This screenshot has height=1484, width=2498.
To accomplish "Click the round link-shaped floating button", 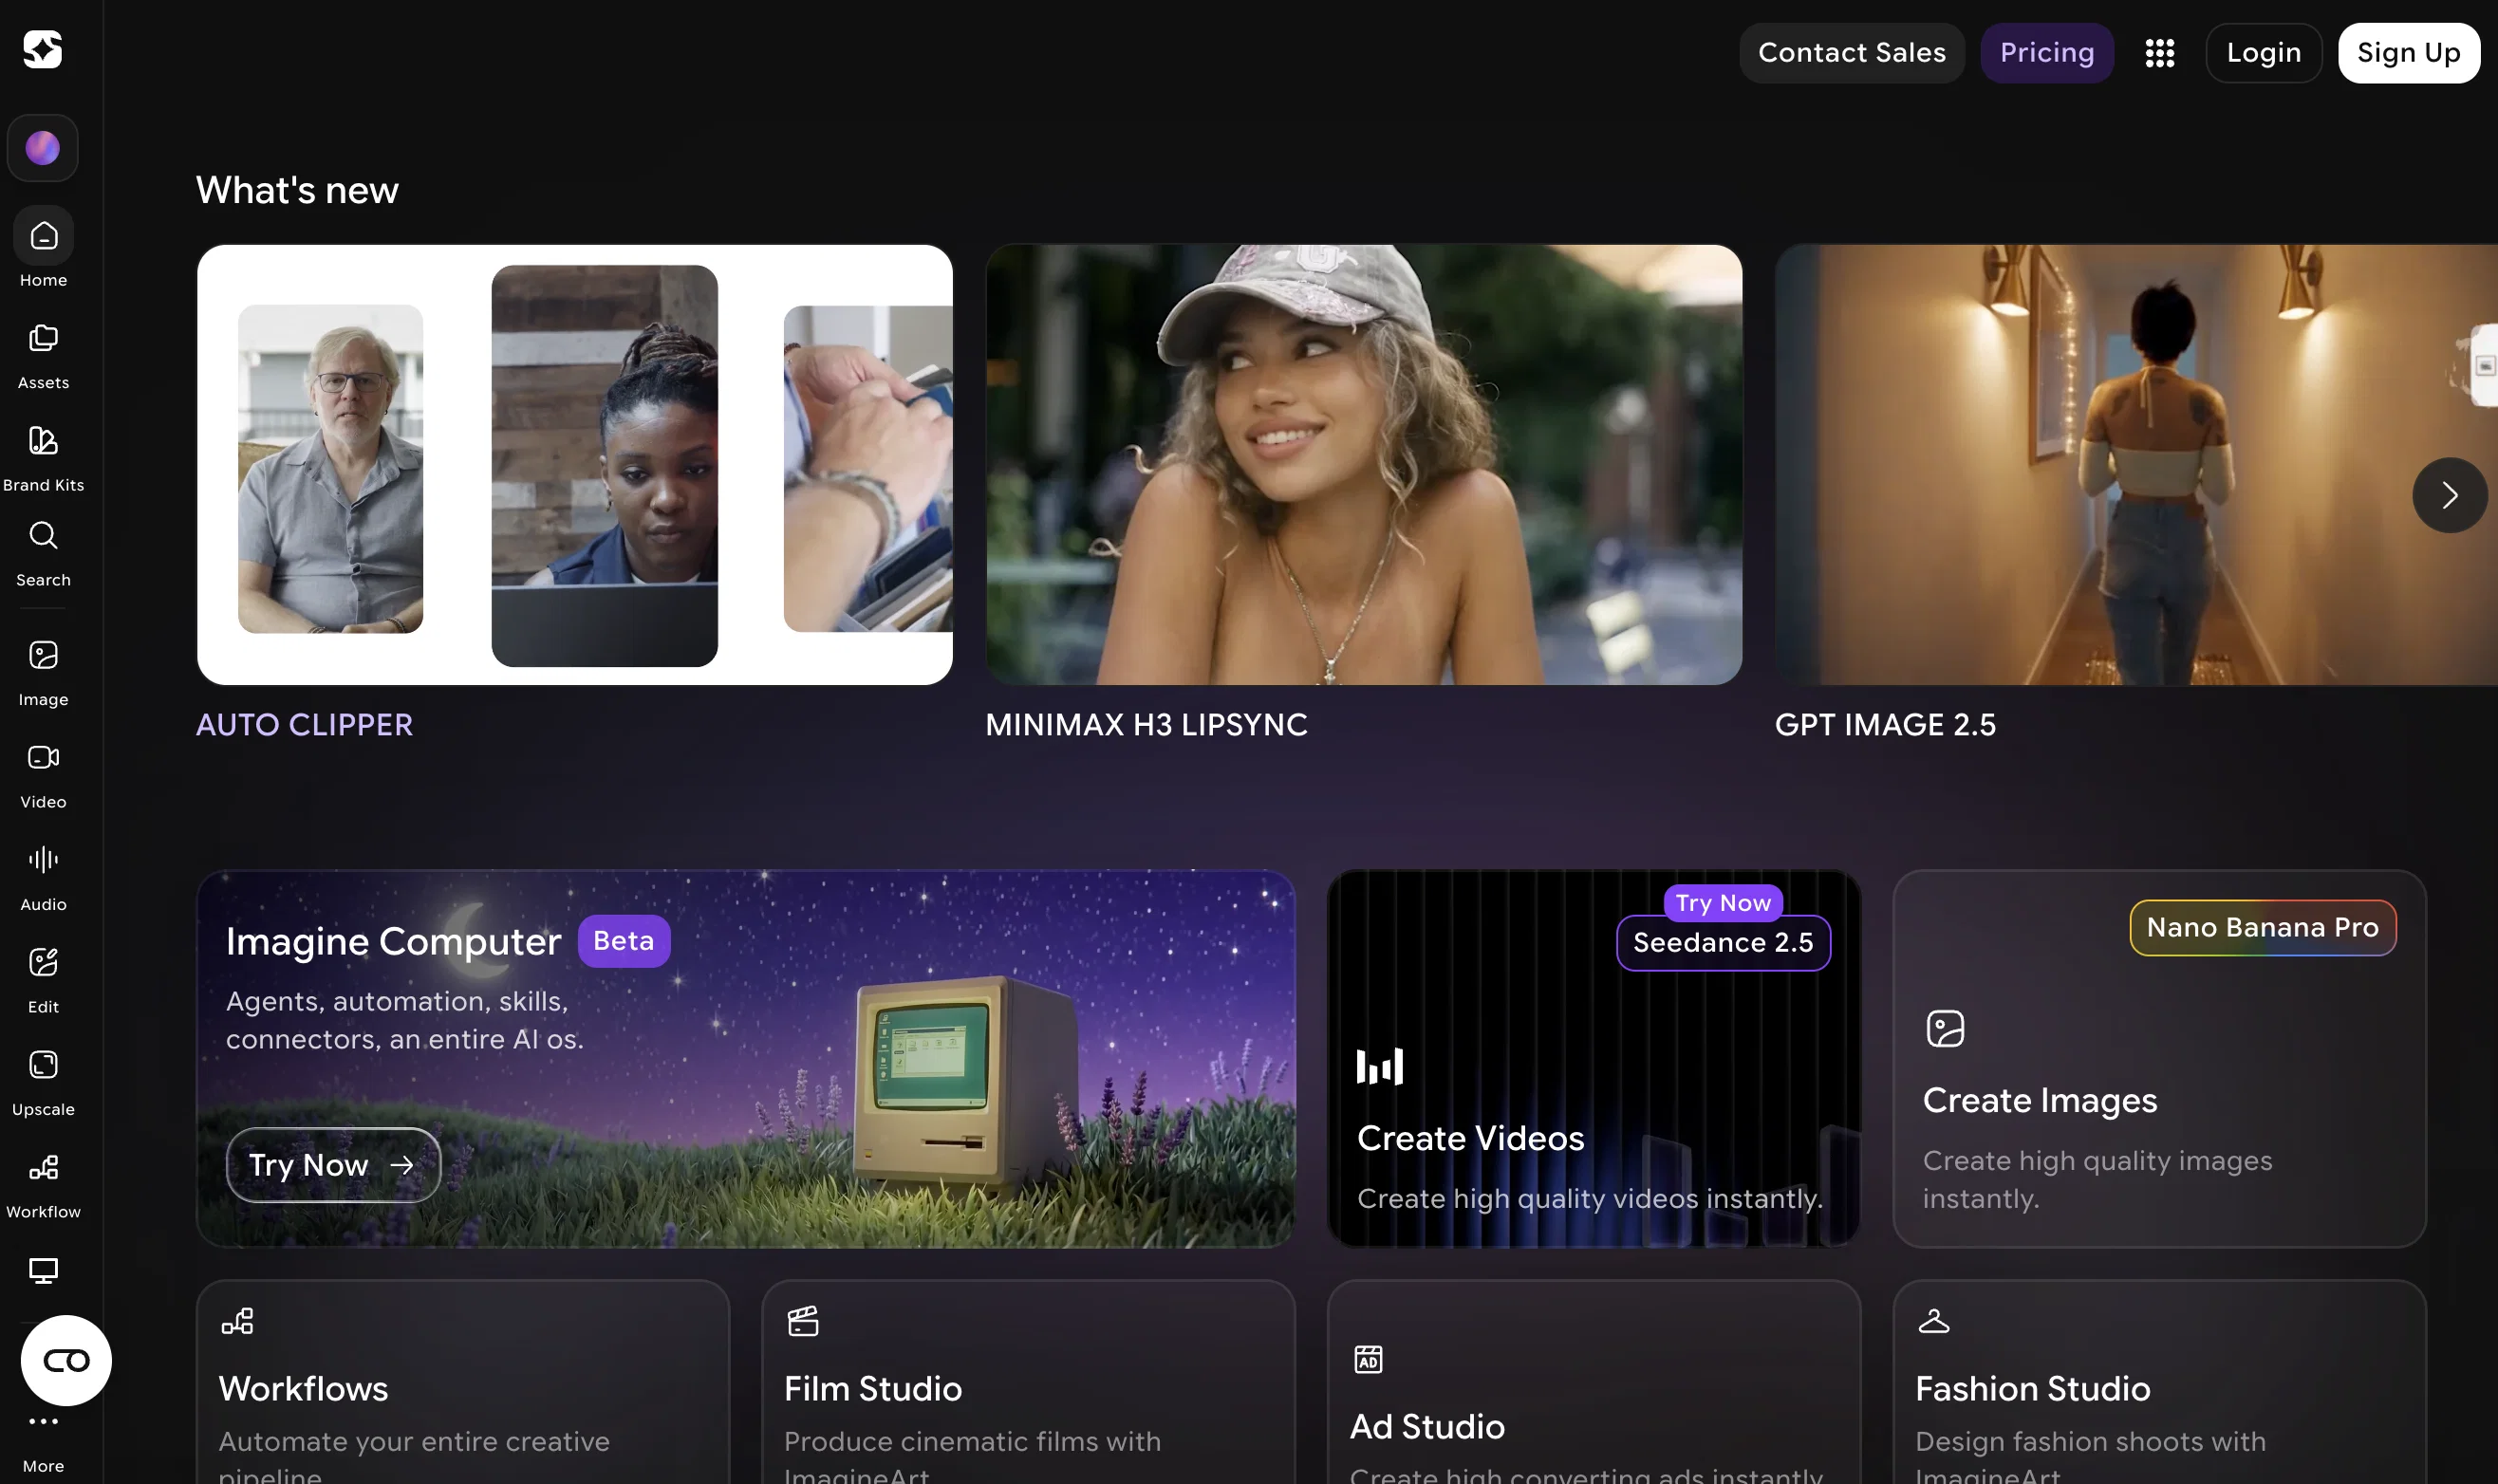I will [66, 1360].
